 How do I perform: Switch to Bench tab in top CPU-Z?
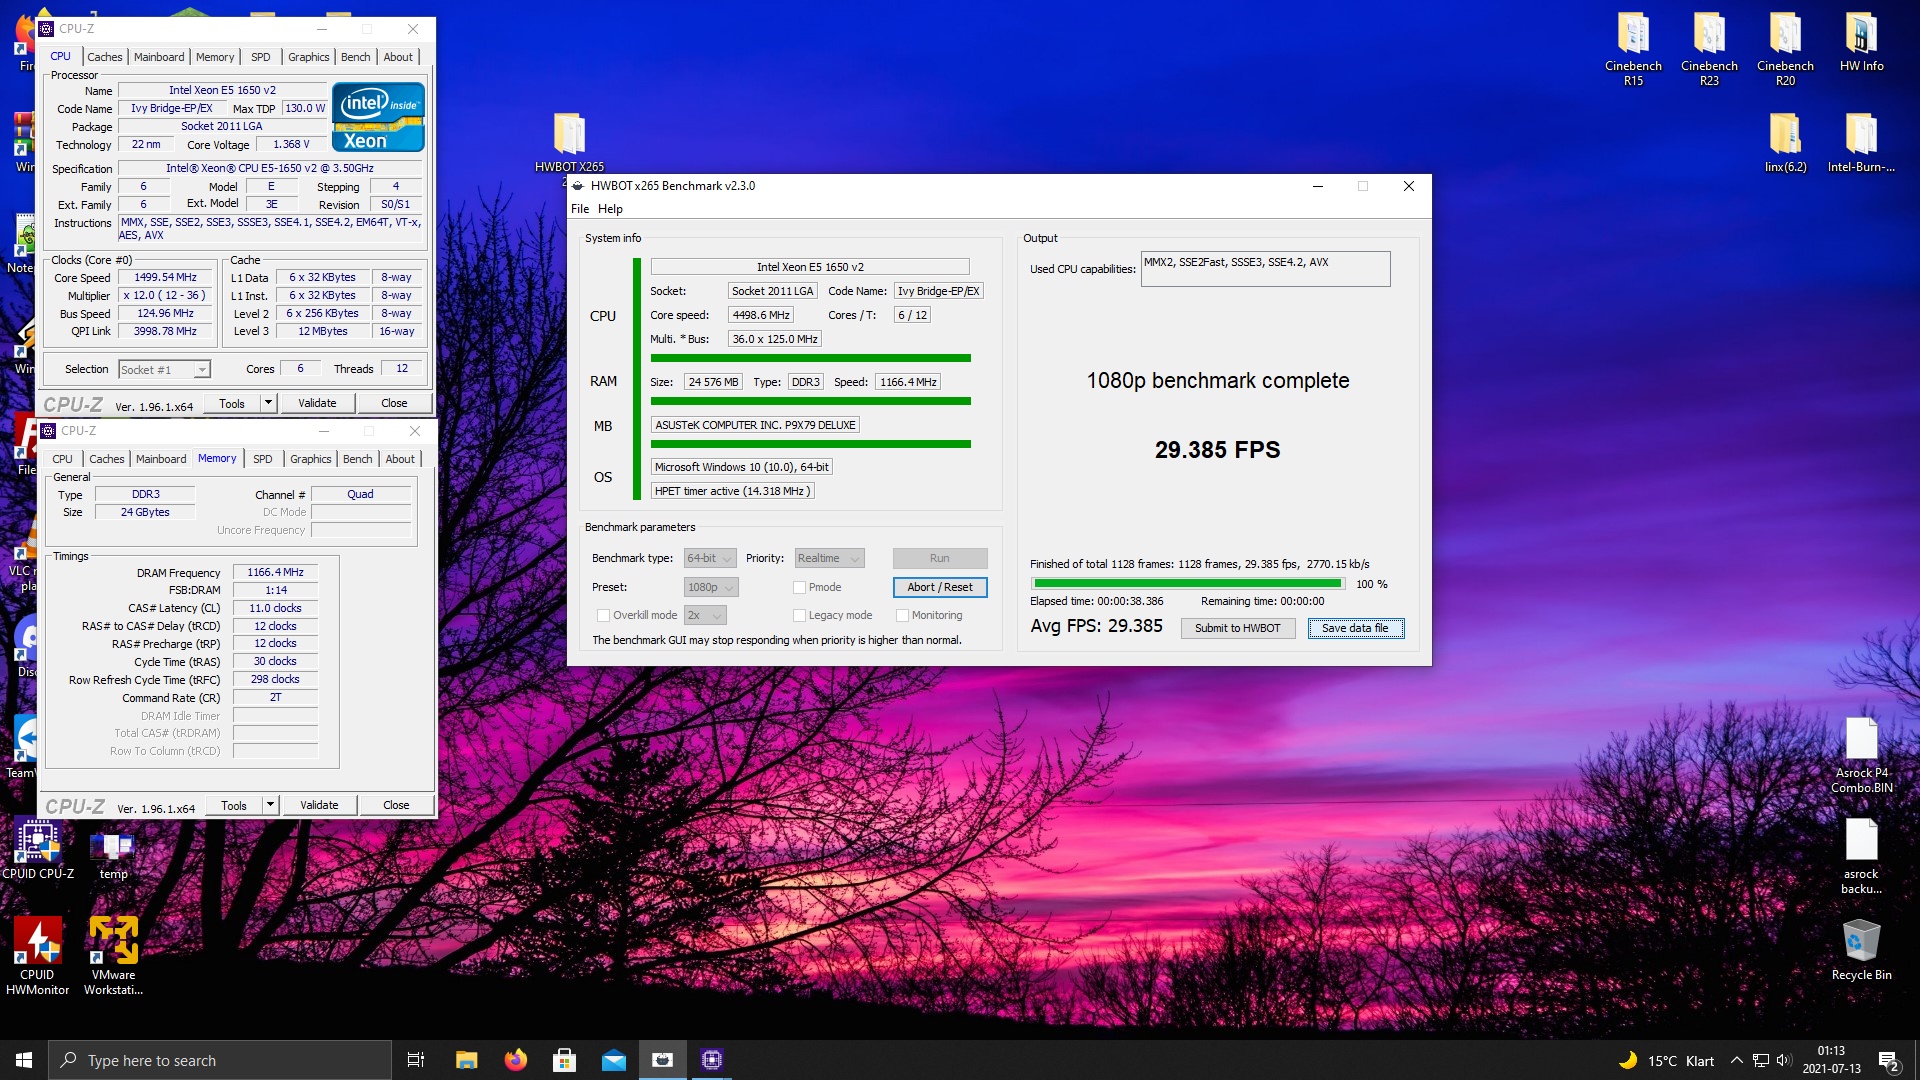[x=355, y=57]
